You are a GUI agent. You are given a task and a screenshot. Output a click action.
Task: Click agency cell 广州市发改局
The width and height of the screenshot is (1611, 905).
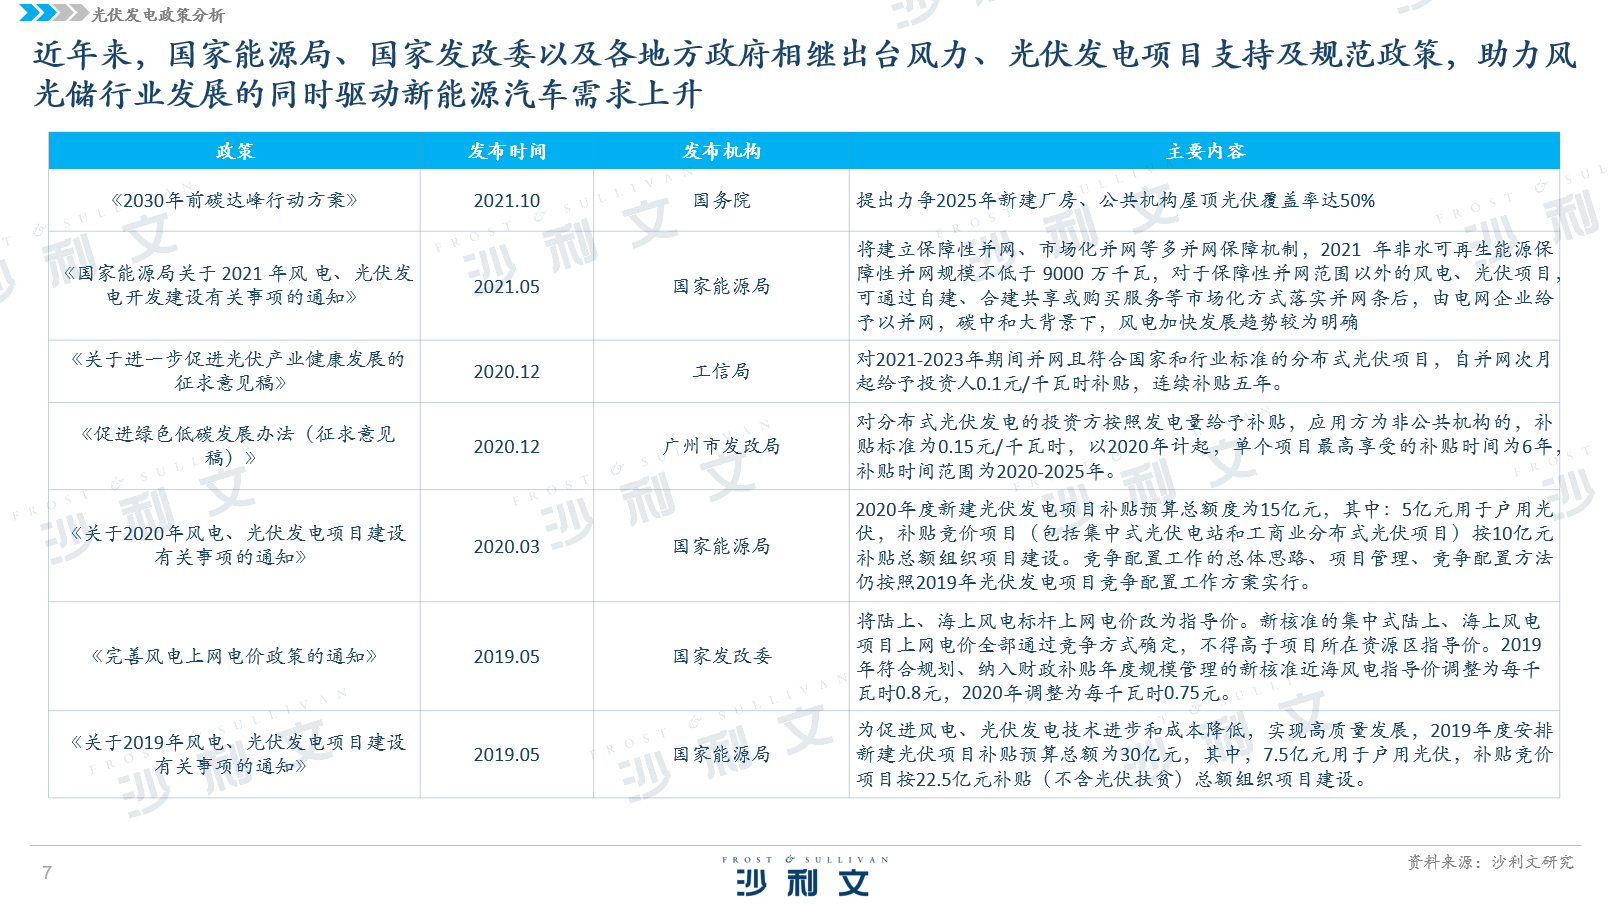(722, 446)
